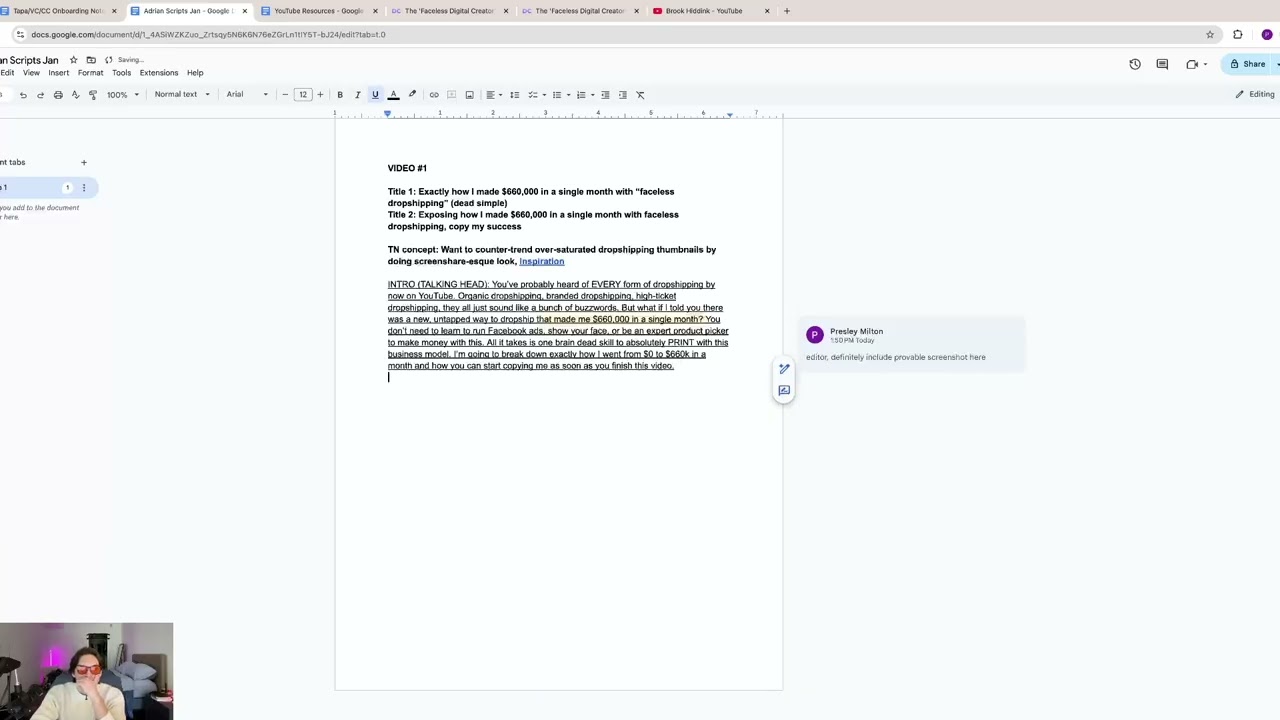
Task: Switch to YouTube Resources browser tab
Action: tap(319, 11)
